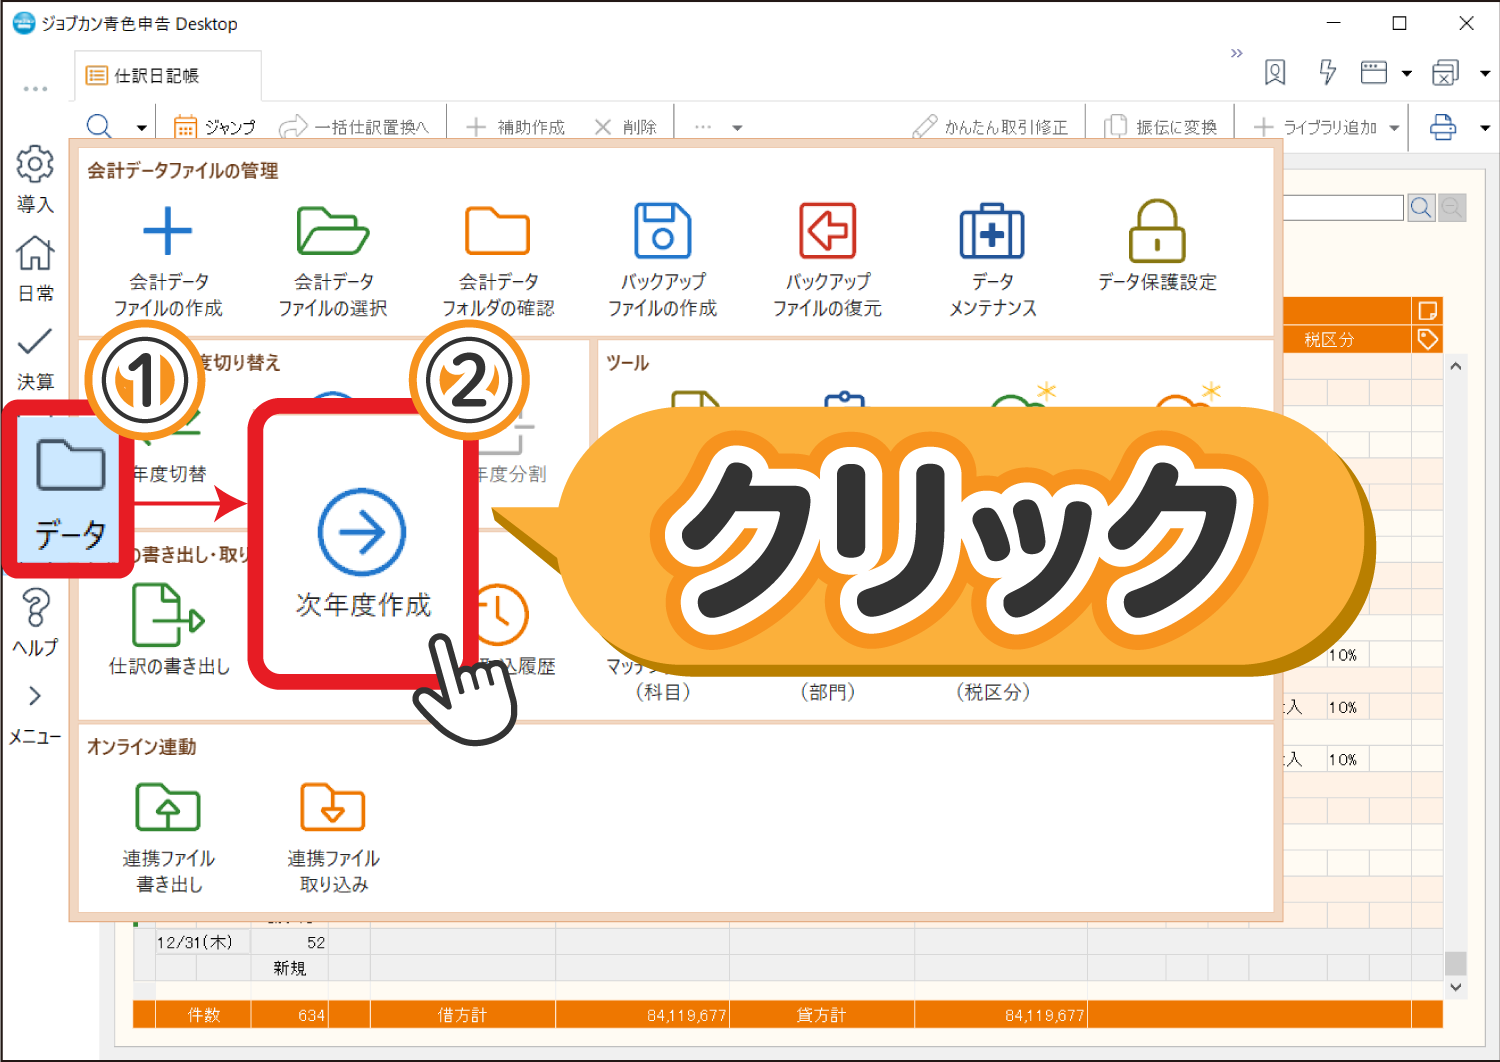The width and height of the screenshot is (1500, 1062).
Task: Create a new 会計データファイルの作成
Action: pyautogui.click(x=167, y=260)
